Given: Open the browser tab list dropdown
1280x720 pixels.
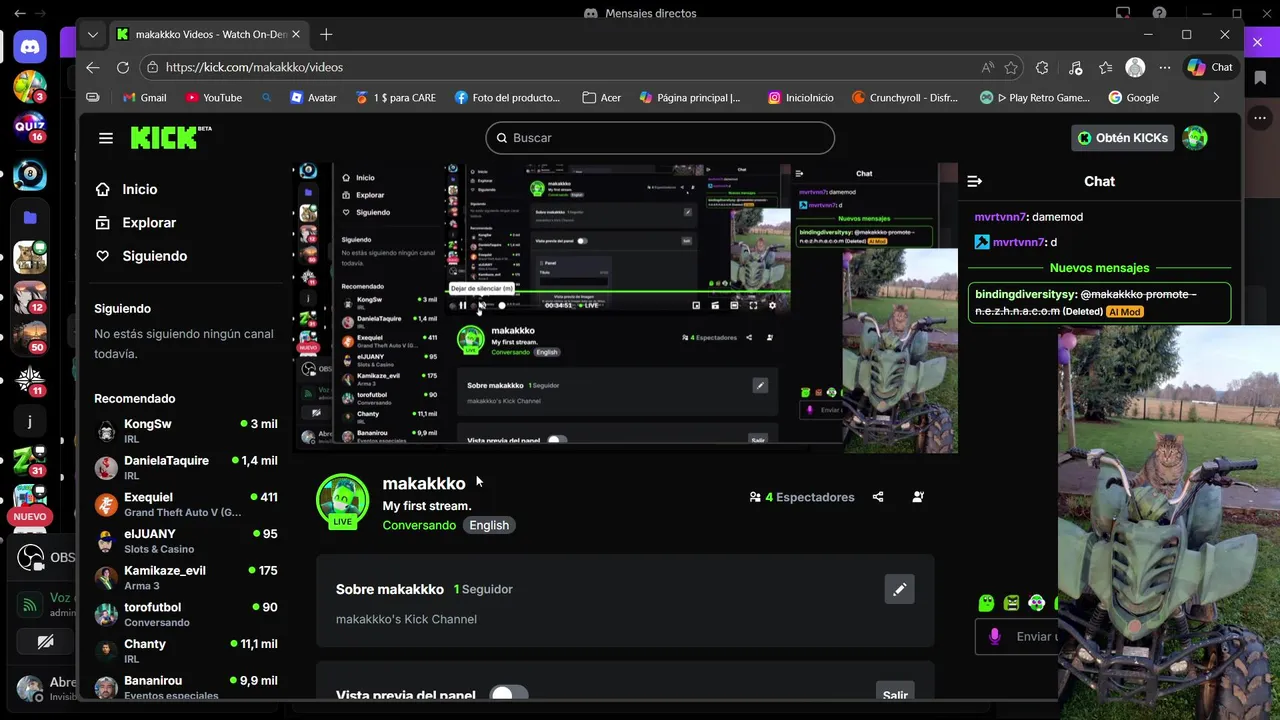Looking at the screenshot, I should click(93, 34).
